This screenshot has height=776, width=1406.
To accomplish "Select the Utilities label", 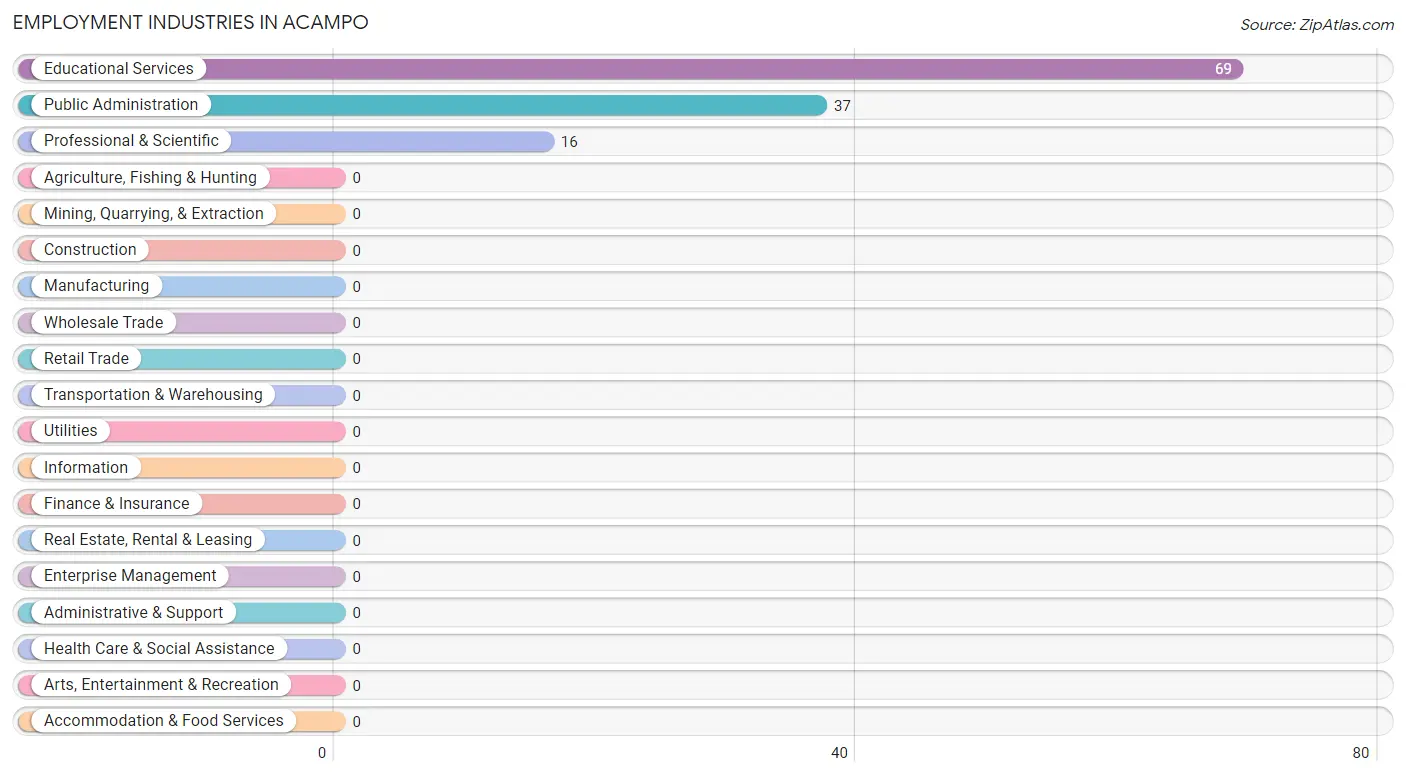I will (71, 431).
